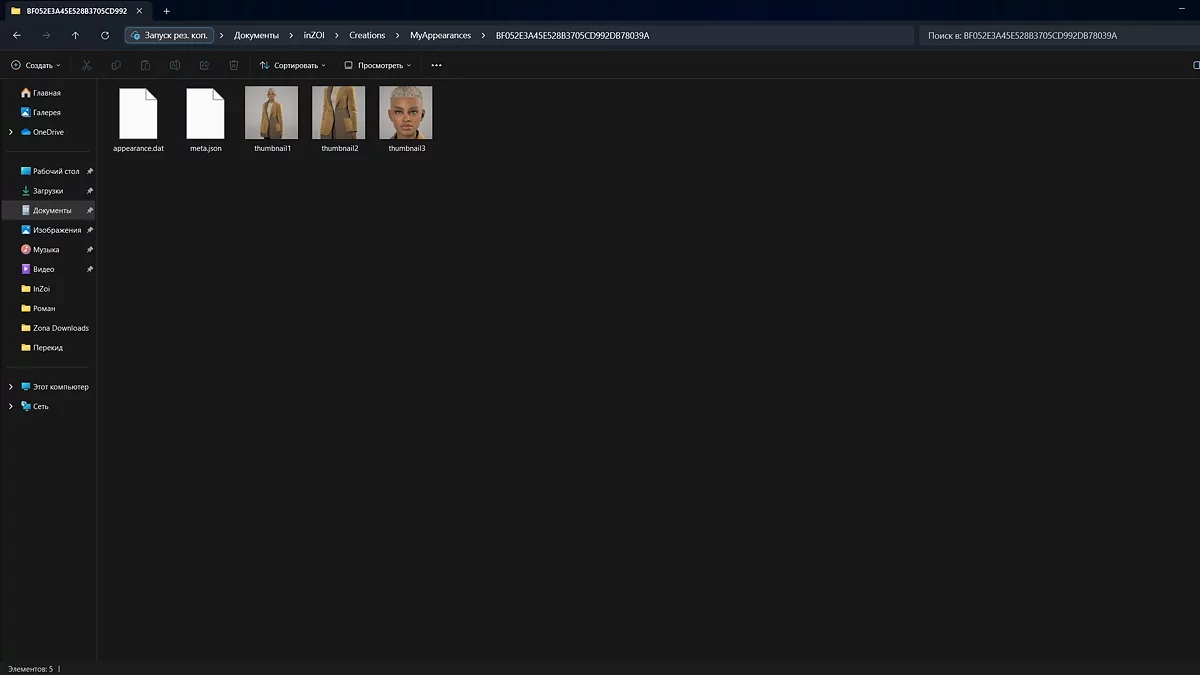The image size is (1200, 675).
Task: Unpin Рабочий стол using its pin icon
Action: coord(90,171)
